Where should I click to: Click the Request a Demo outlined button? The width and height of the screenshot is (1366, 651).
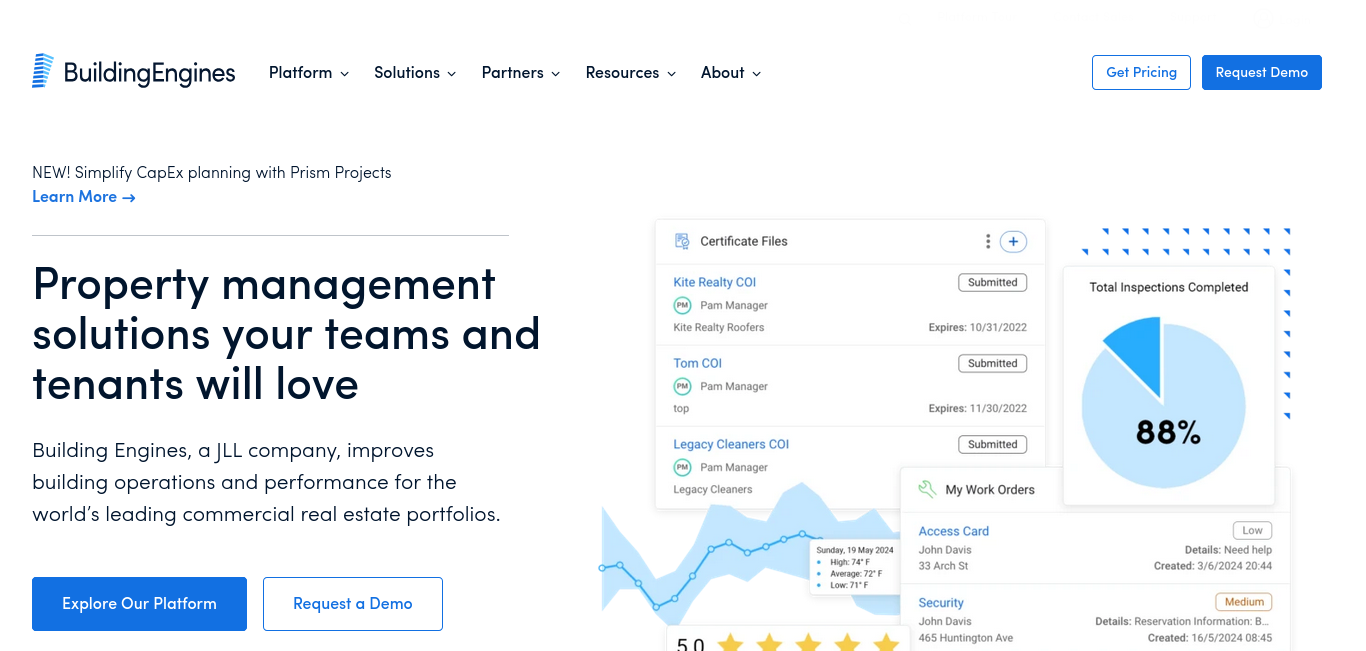353,604
